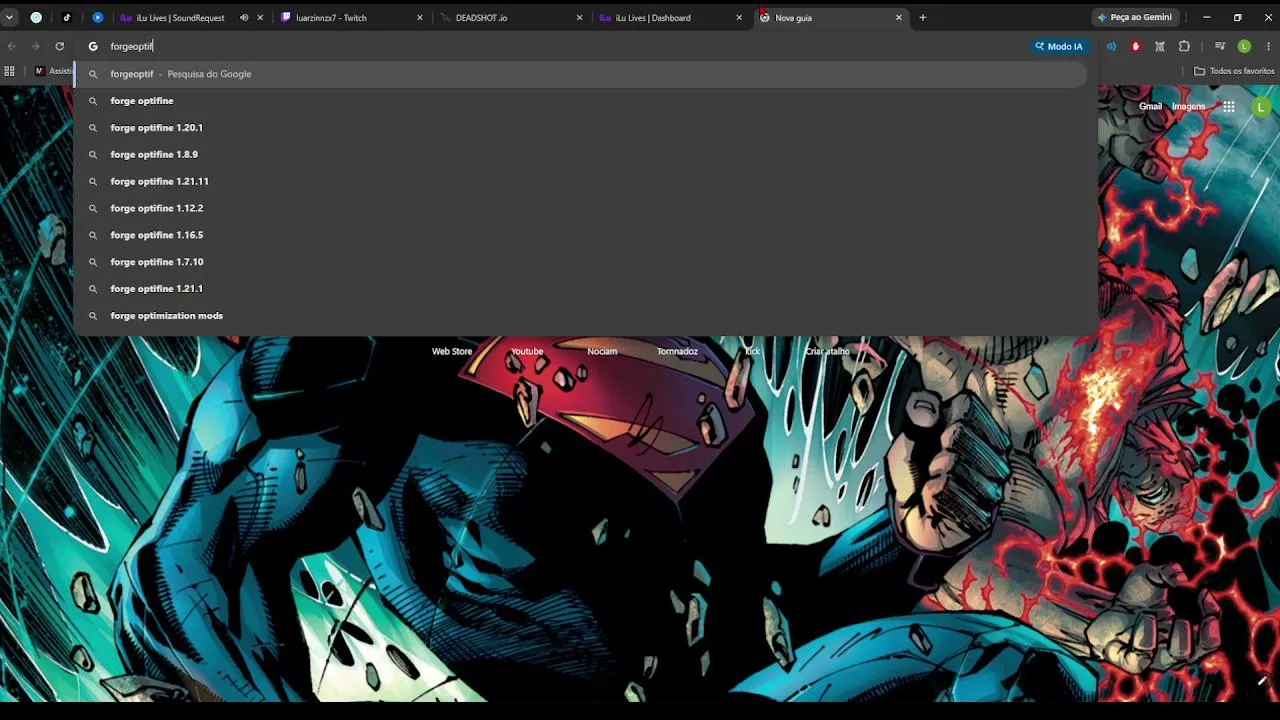Select suggestion 'forge optifine 1.16.5'
The height and width of the screenshot is (720, 1280).
click(580, 235)
